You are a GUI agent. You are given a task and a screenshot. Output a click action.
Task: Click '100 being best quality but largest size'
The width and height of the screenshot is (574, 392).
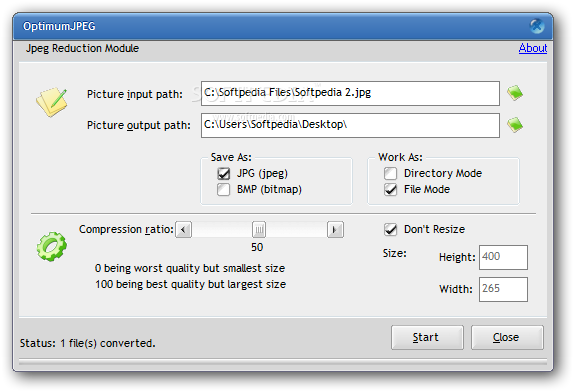[x=190, y=284]
